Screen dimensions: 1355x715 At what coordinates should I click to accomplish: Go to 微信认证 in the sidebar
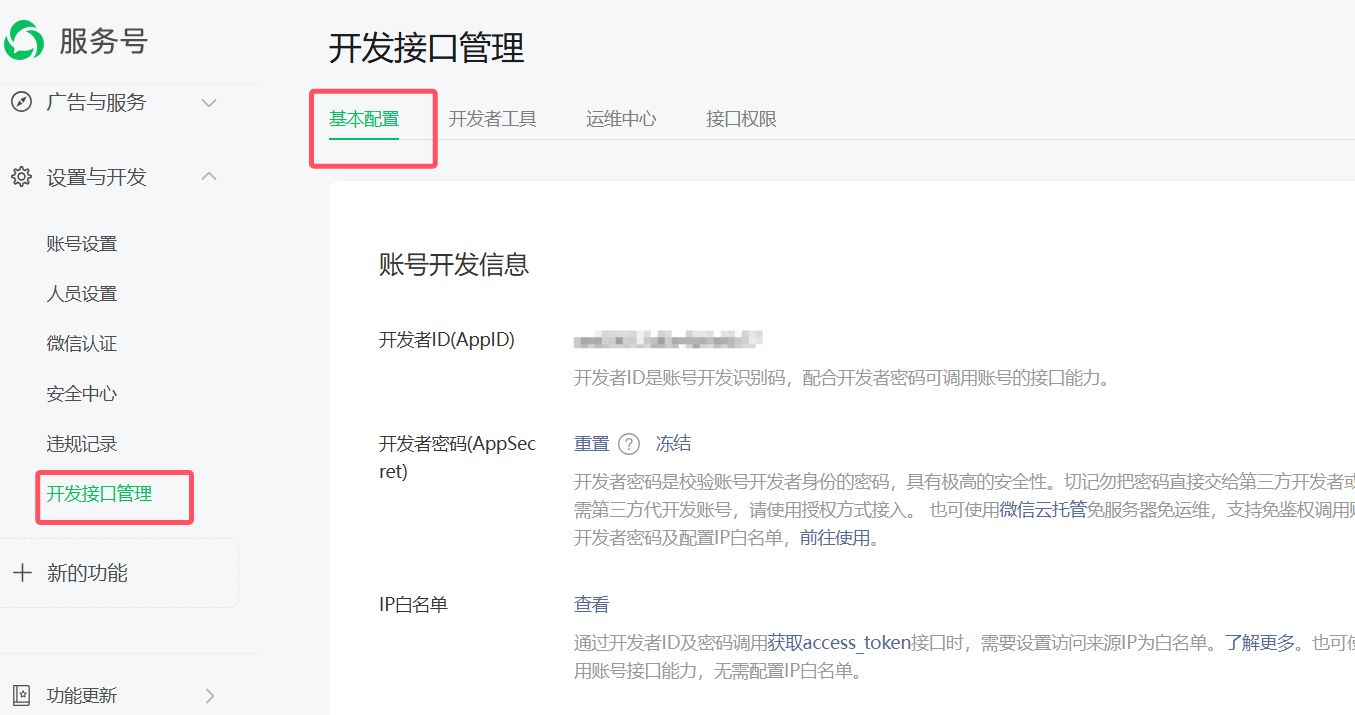82,344
